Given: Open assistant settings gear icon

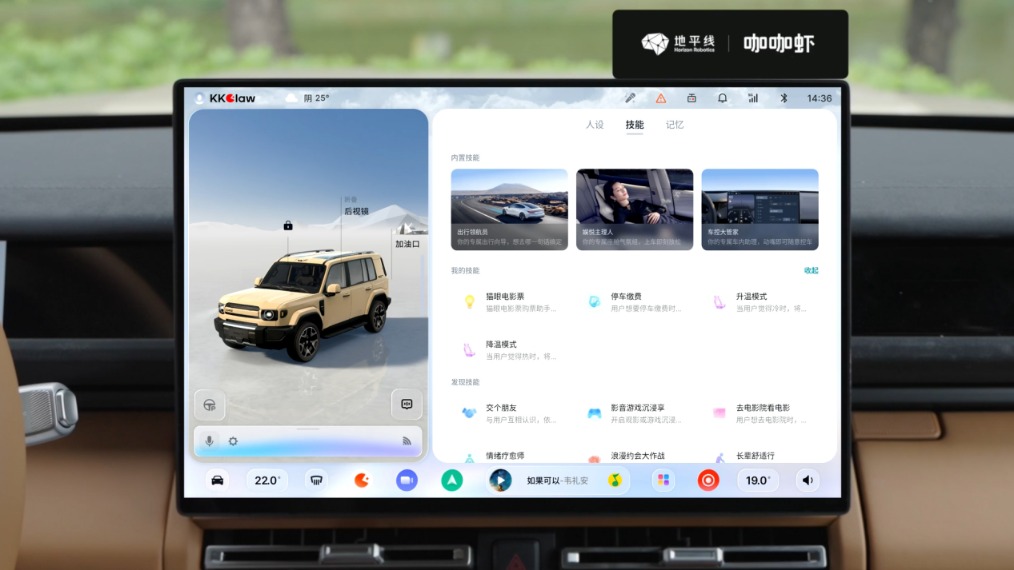Looking at the screenshot, I should click(233, 441).
